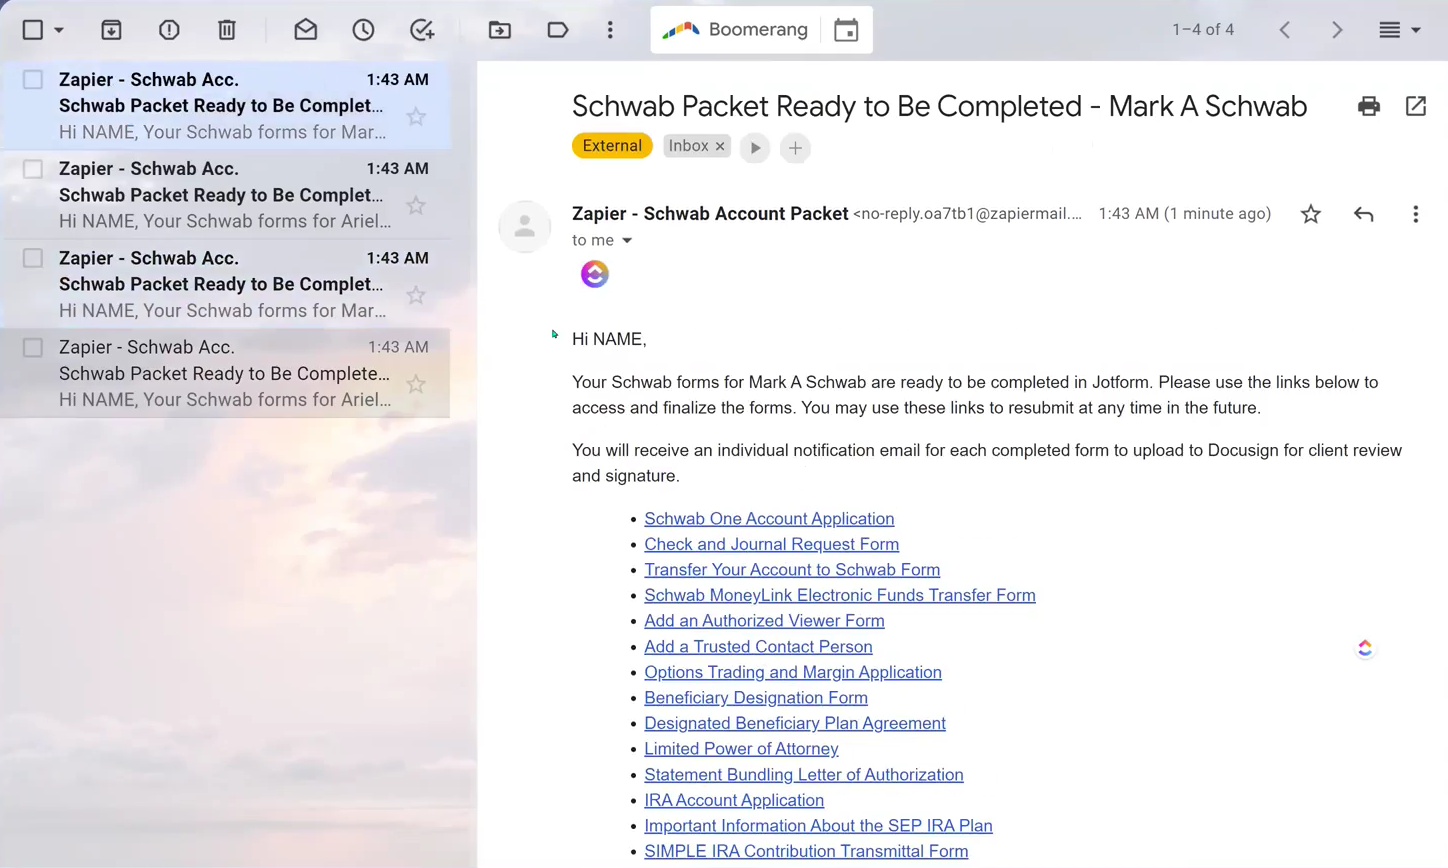The image size is (1448, 868).
Task: Open the split pane mode dropdown arrow
Action: (x=1416, y=30)
